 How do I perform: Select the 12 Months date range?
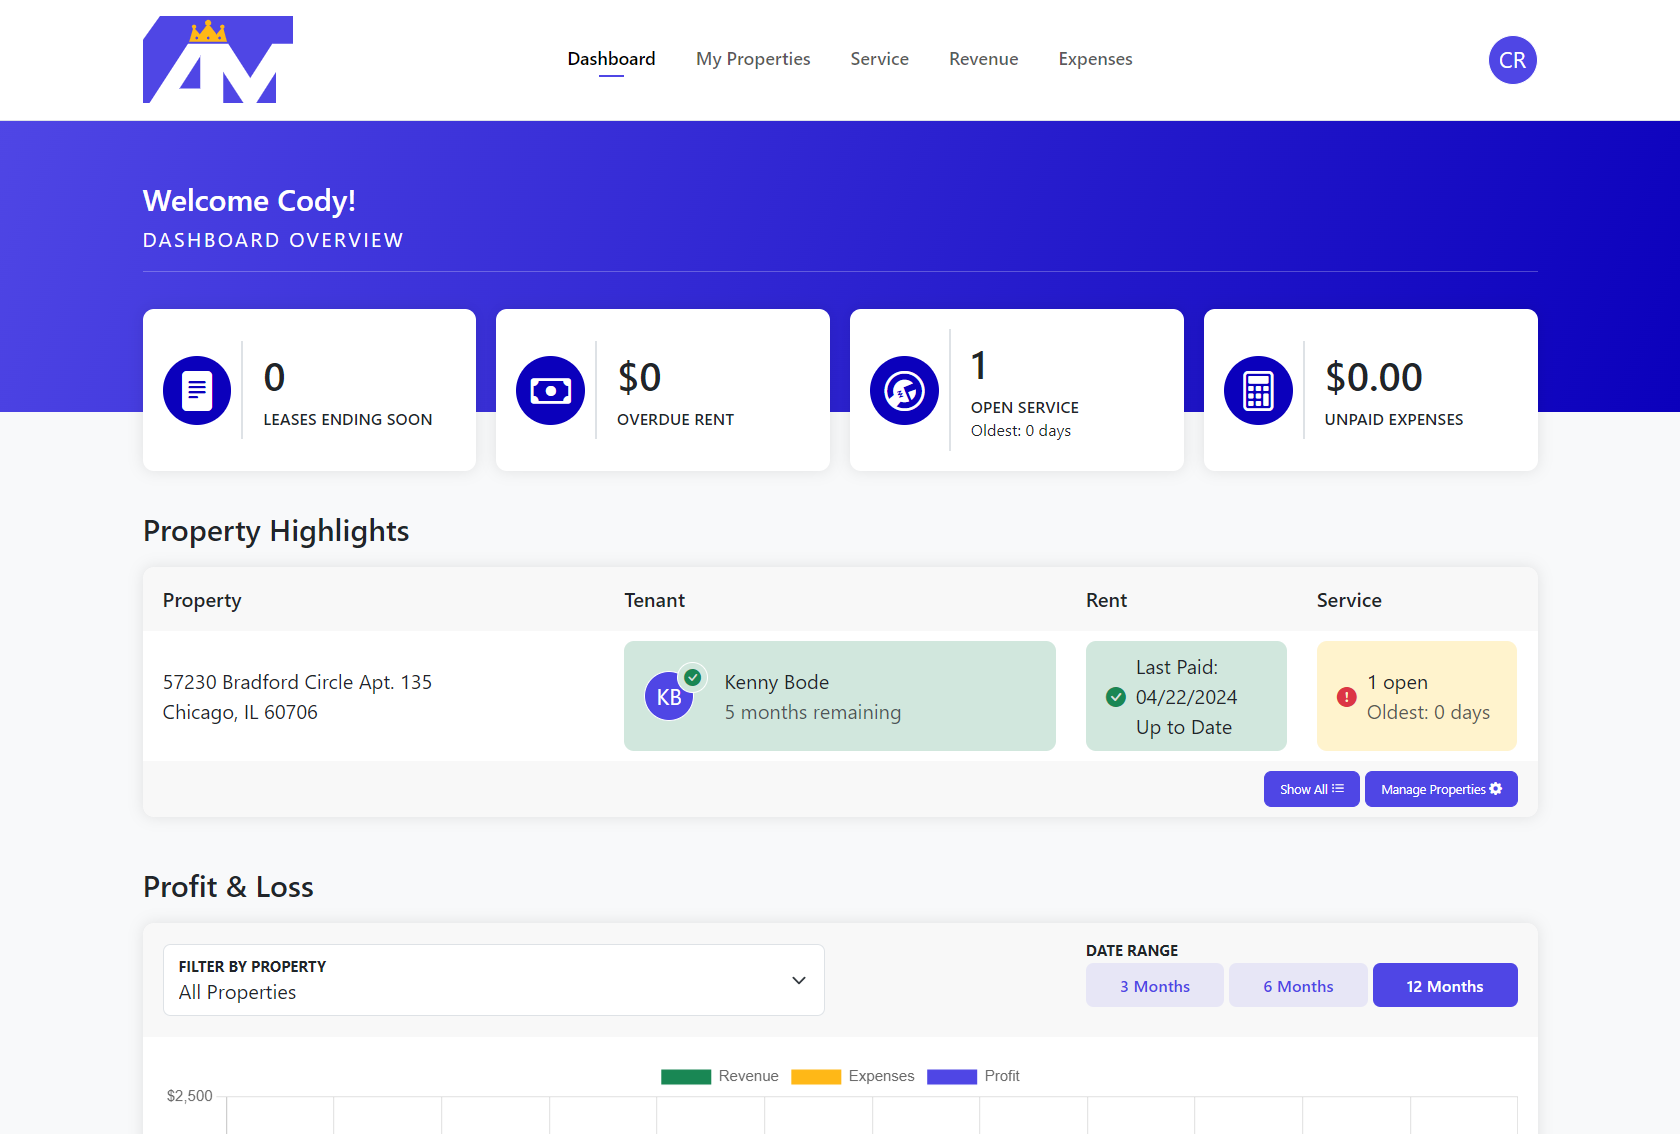coord(1444,986)
